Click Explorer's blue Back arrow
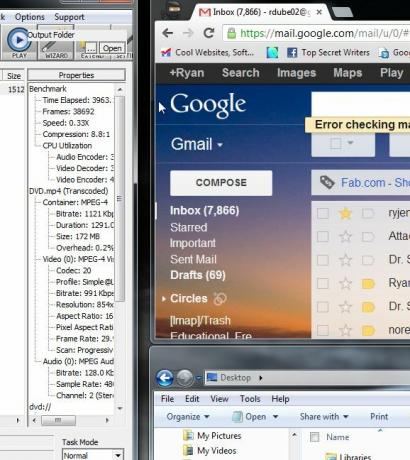This screenshot has height=460, width=410. pos(165,378)
